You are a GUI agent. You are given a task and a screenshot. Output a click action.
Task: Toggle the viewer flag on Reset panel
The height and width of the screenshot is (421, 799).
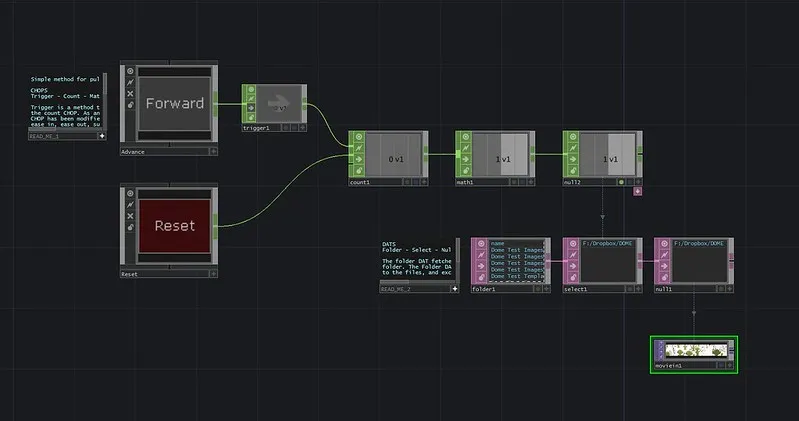tap(129, 193)
